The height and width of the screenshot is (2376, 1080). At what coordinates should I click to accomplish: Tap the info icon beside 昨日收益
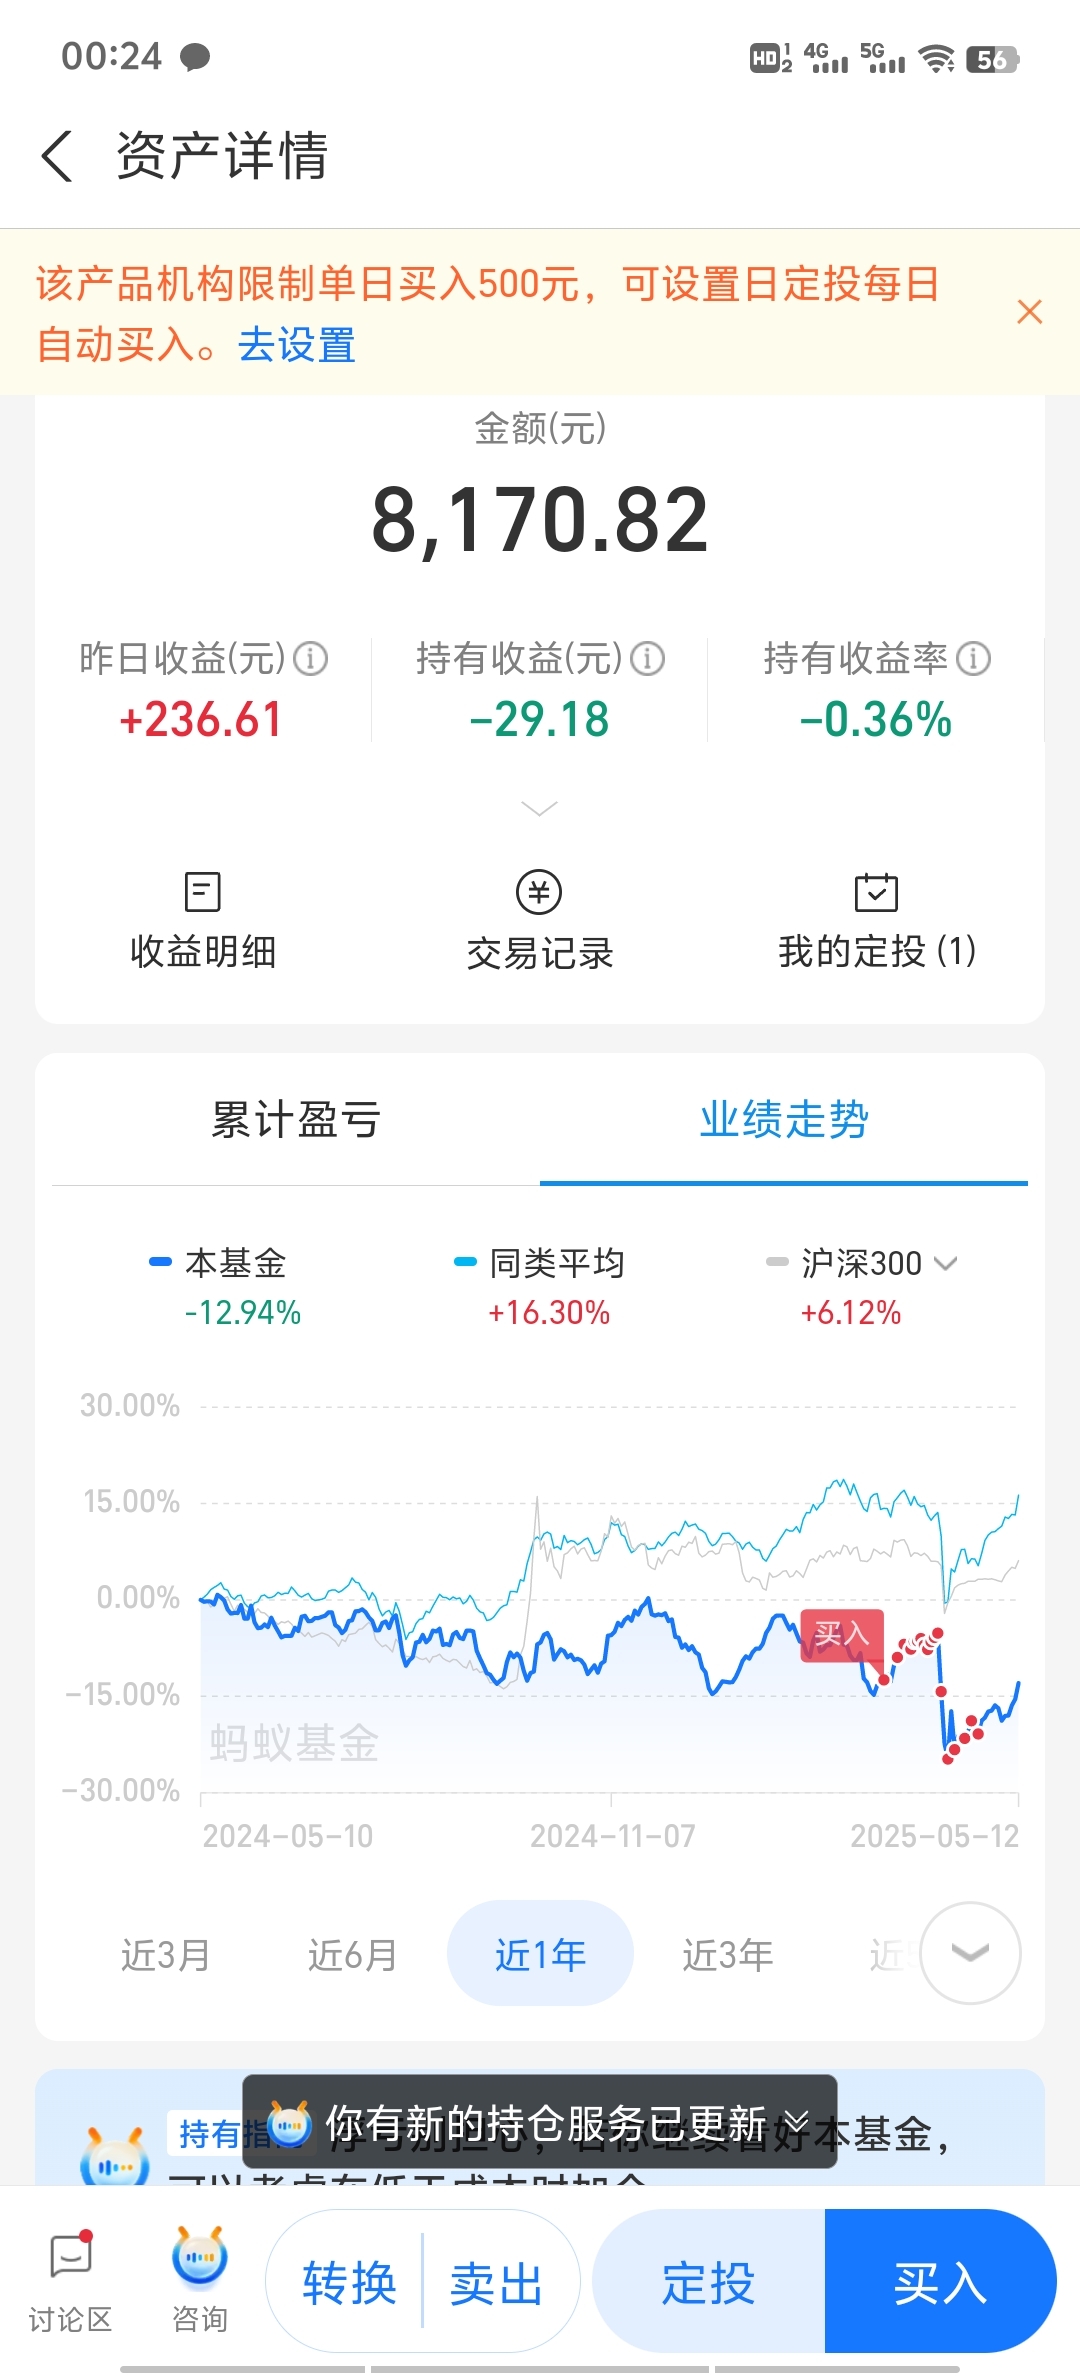click(x=310, y=659)
